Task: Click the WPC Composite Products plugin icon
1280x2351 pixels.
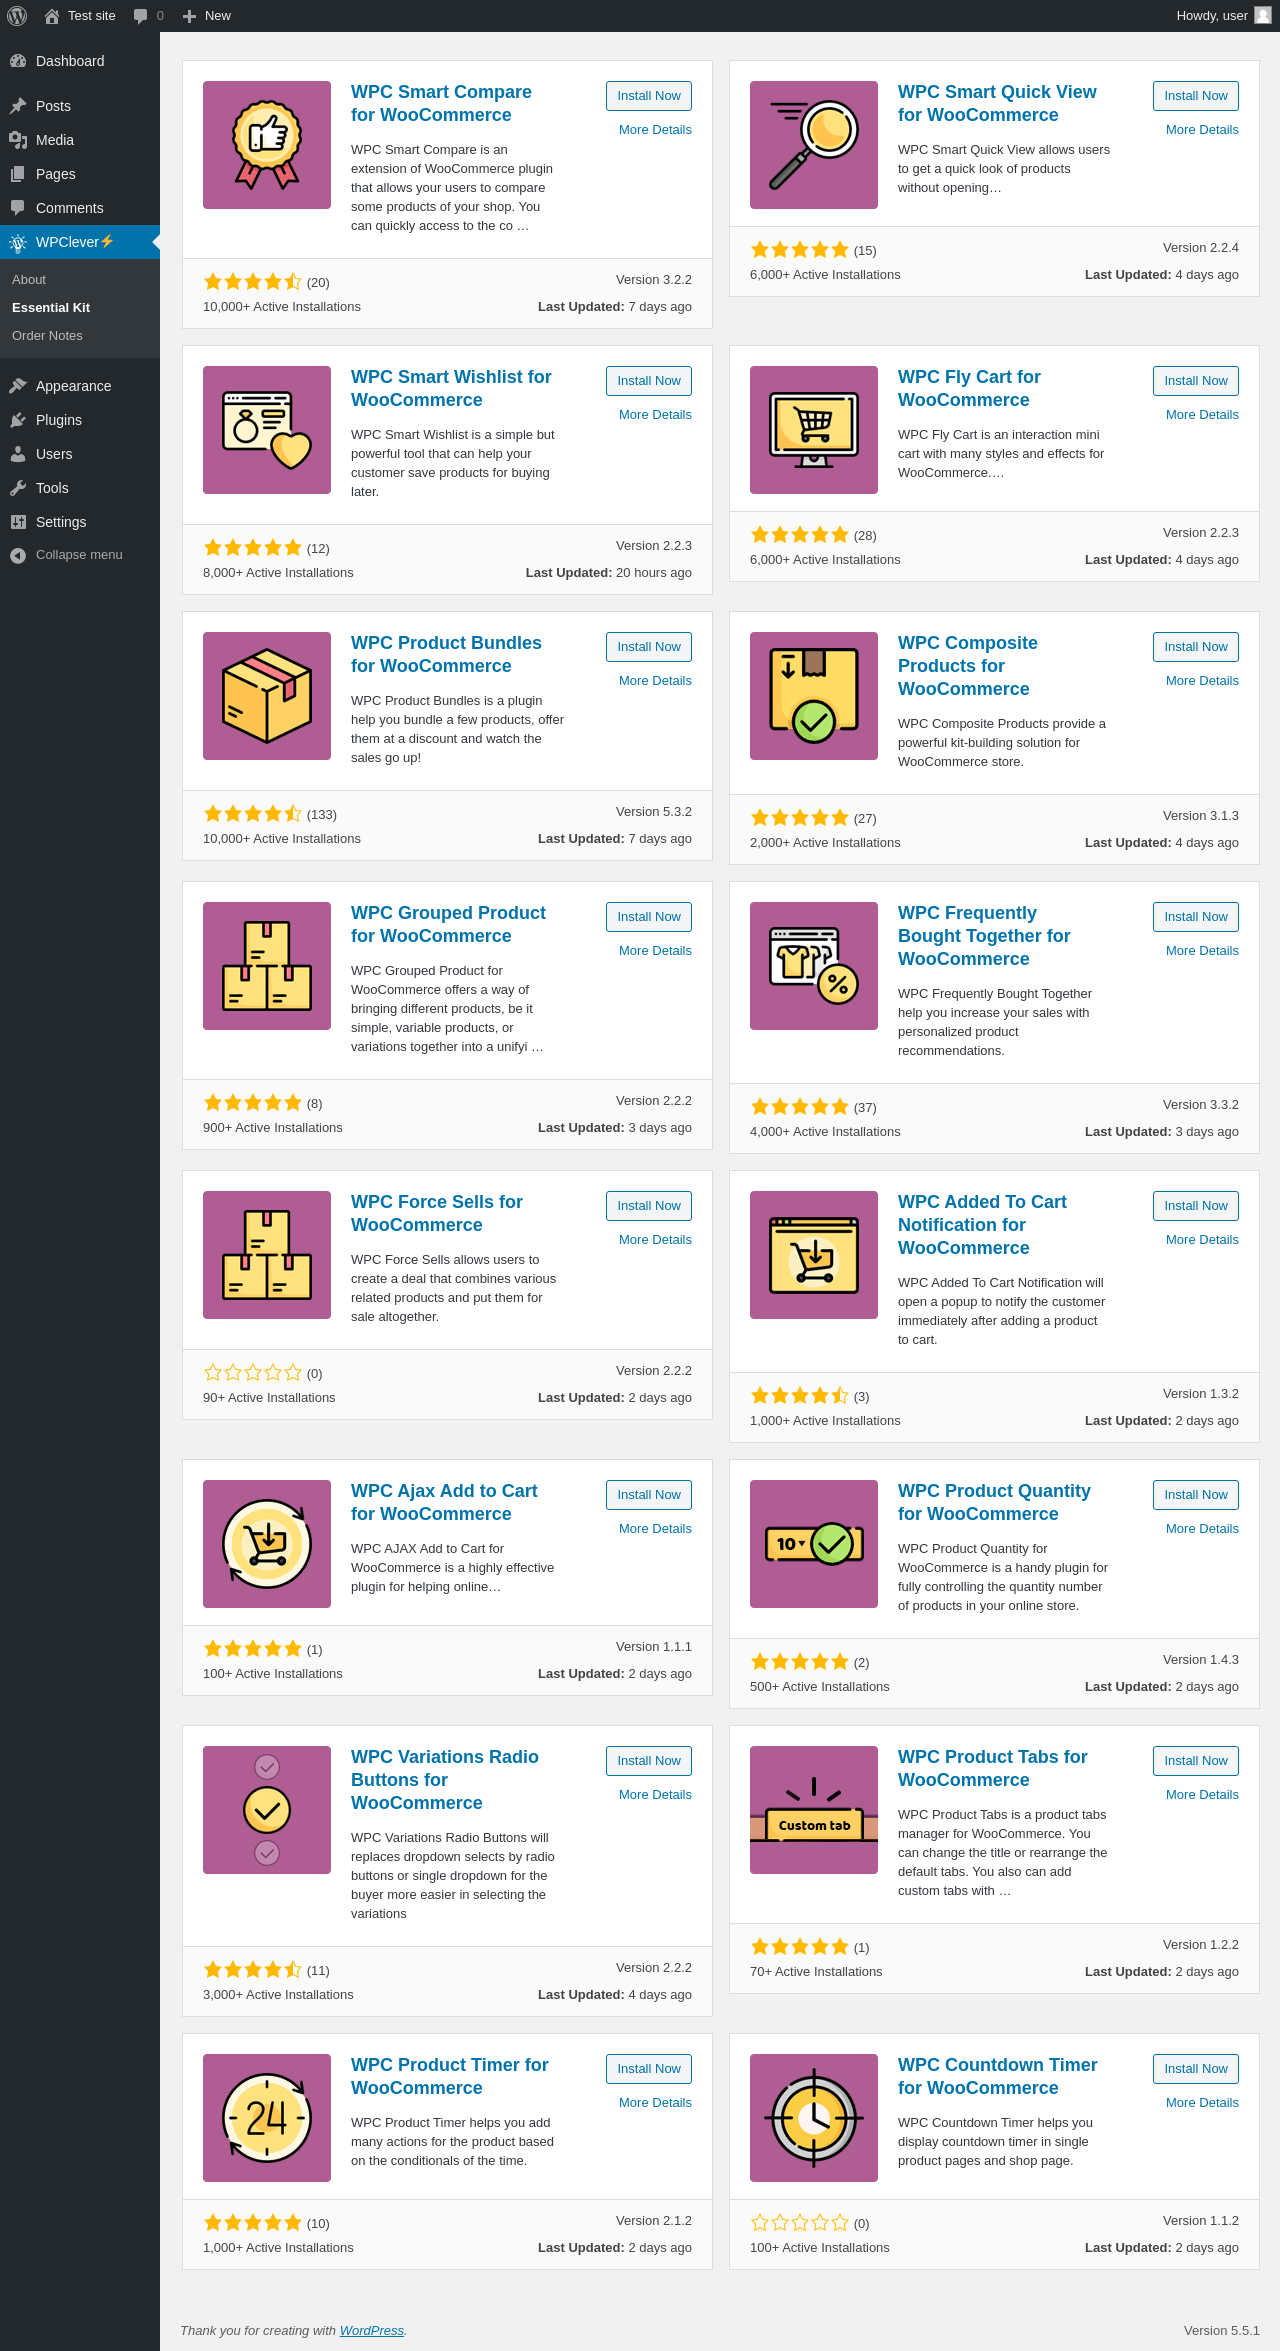Action: [814, 696]
